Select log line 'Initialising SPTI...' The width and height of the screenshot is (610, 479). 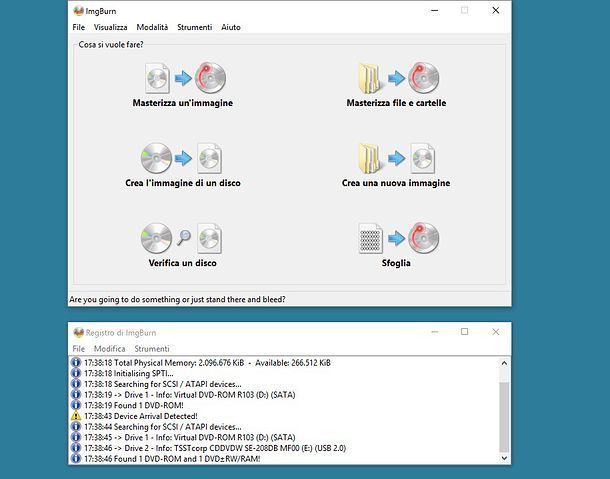pos(129,373)
